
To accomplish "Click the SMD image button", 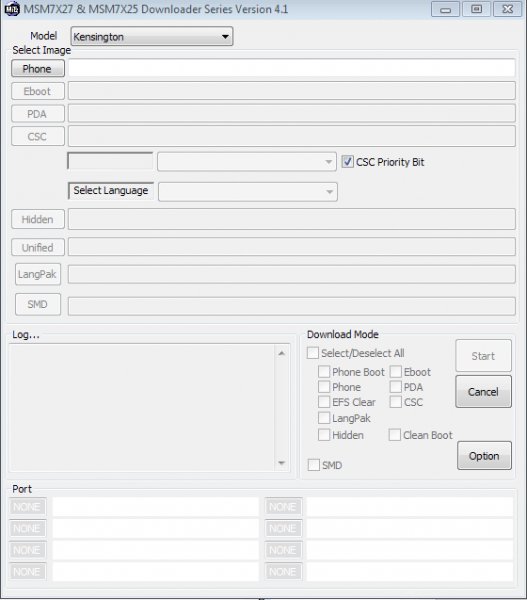I will click(38, 304).
